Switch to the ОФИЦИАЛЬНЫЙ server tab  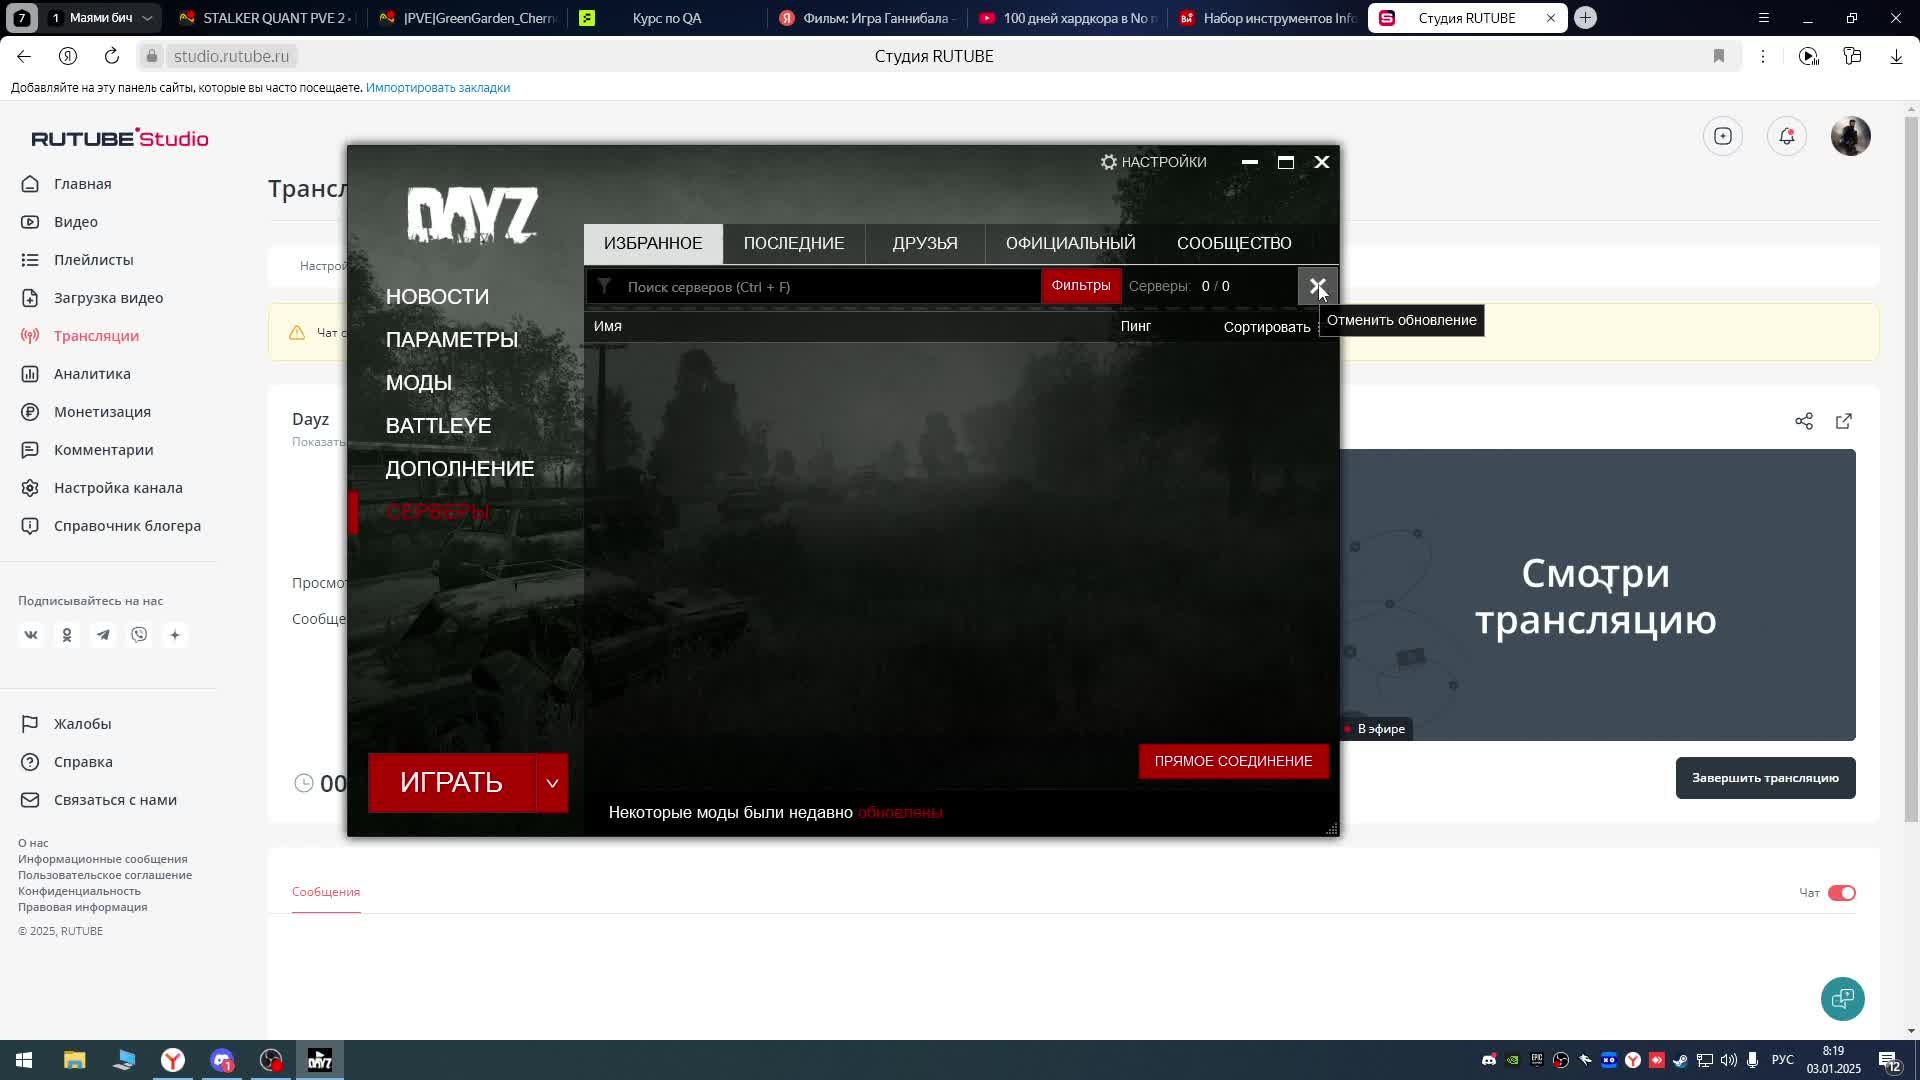coord(1071,243)
